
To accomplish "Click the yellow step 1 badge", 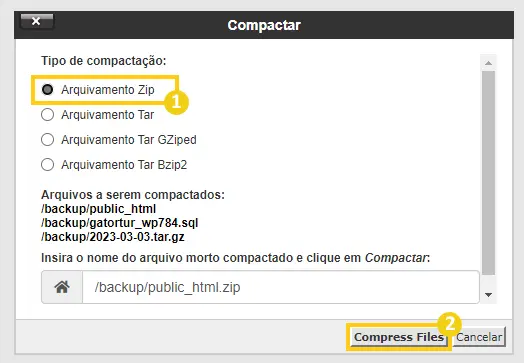I will point(176,102).
